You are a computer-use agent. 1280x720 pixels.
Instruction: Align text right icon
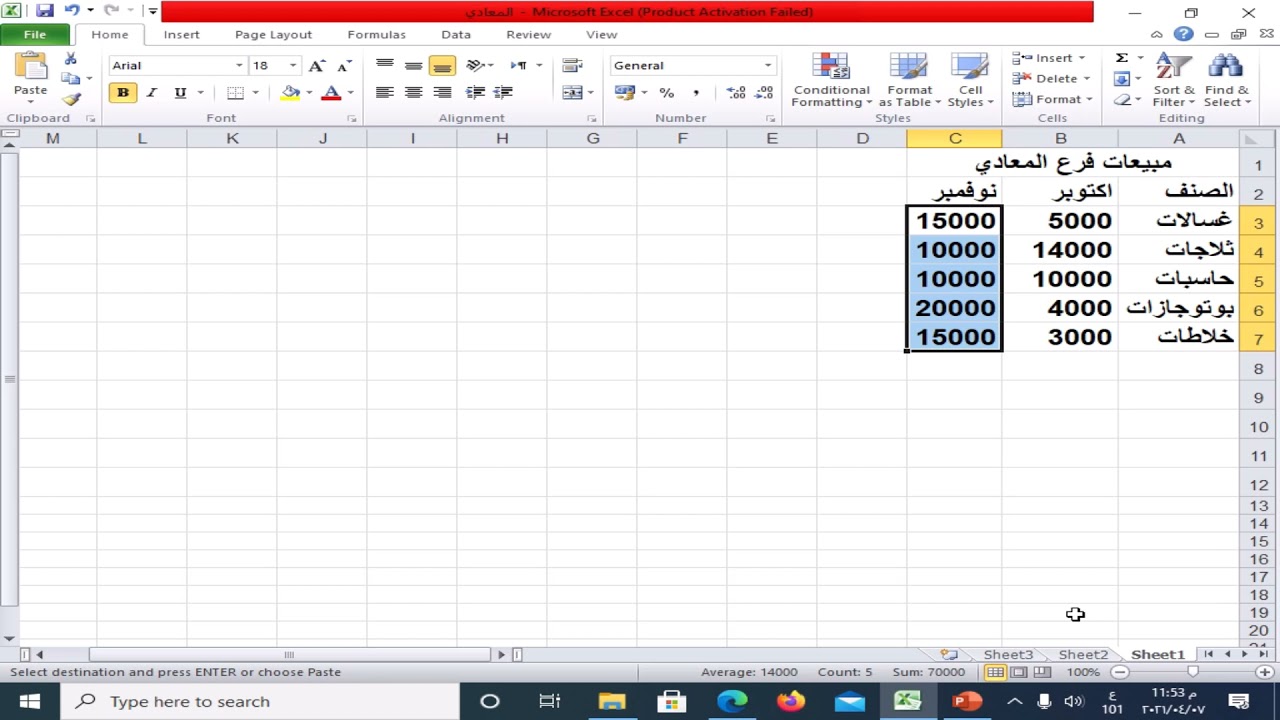(x=442, y=92)
